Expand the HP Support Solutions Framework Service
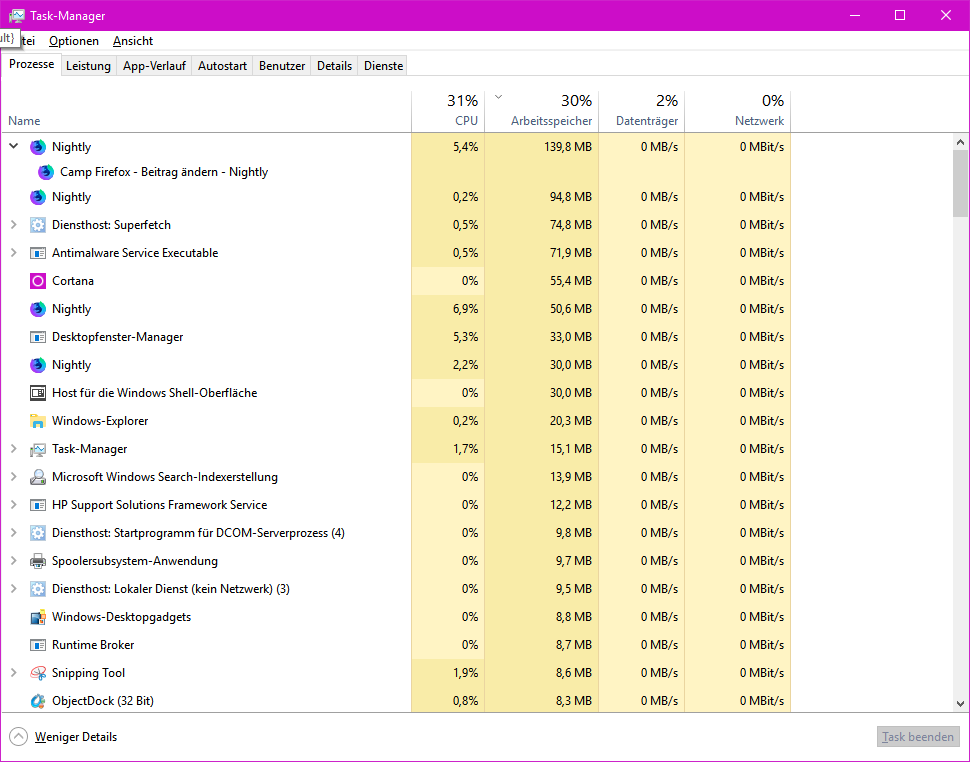Screen dimensions: 970x762 [14, 505]
